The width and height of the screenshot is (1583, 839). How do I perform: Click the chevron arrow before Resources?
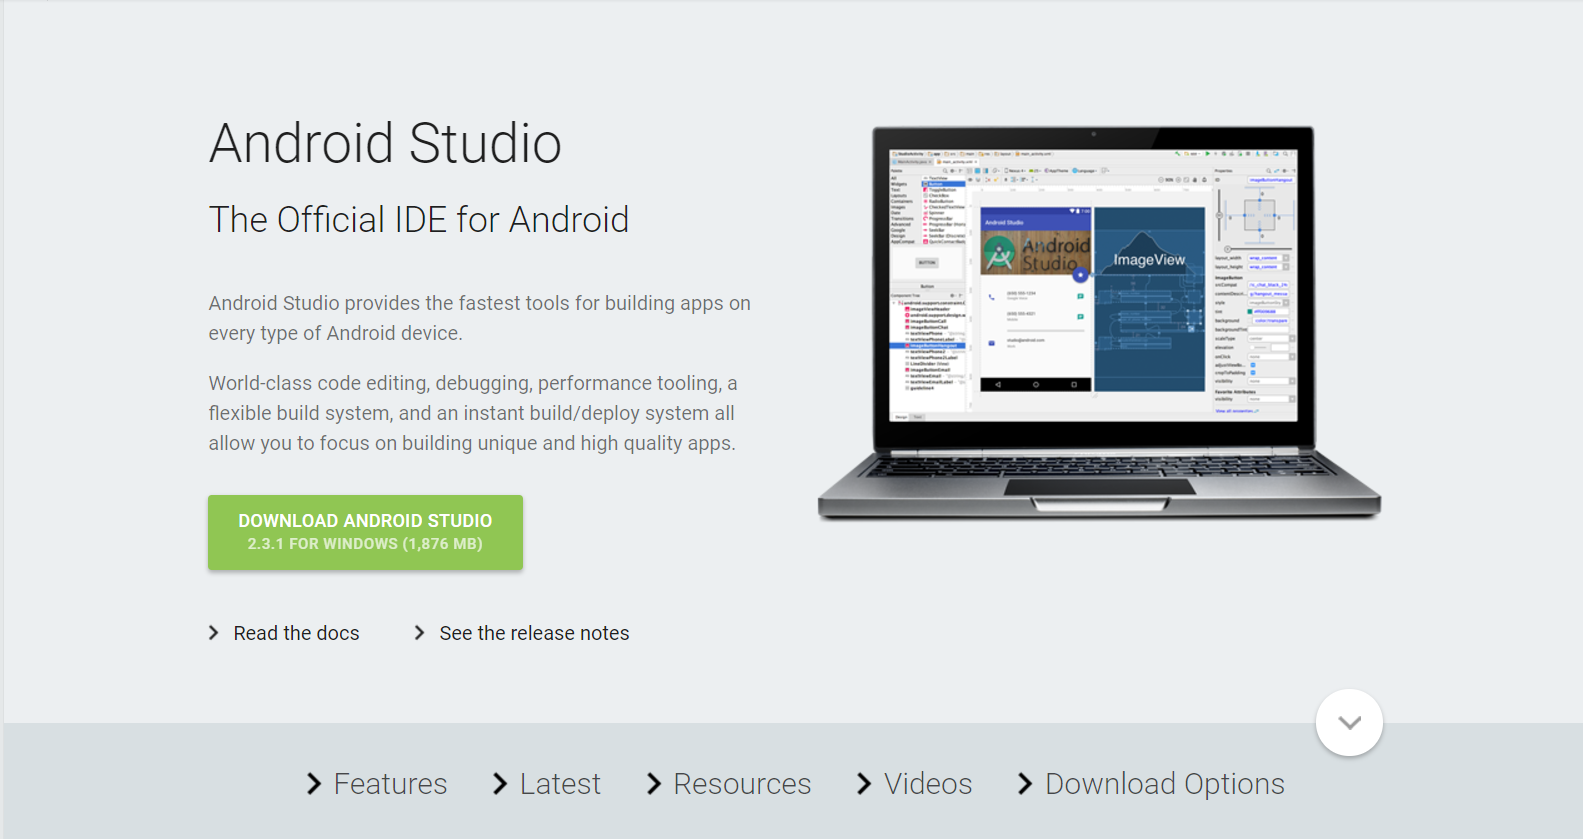[654, 784]
